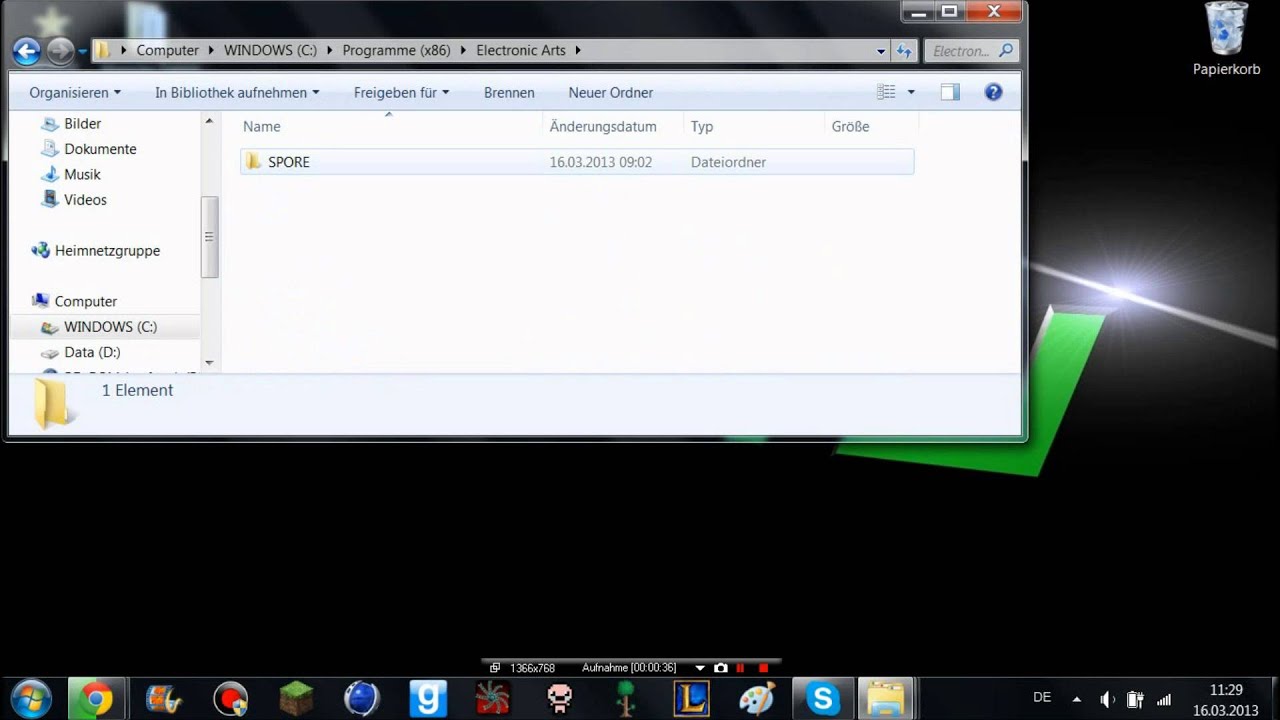Click WINDOWS (C:) in address bar

270,50
